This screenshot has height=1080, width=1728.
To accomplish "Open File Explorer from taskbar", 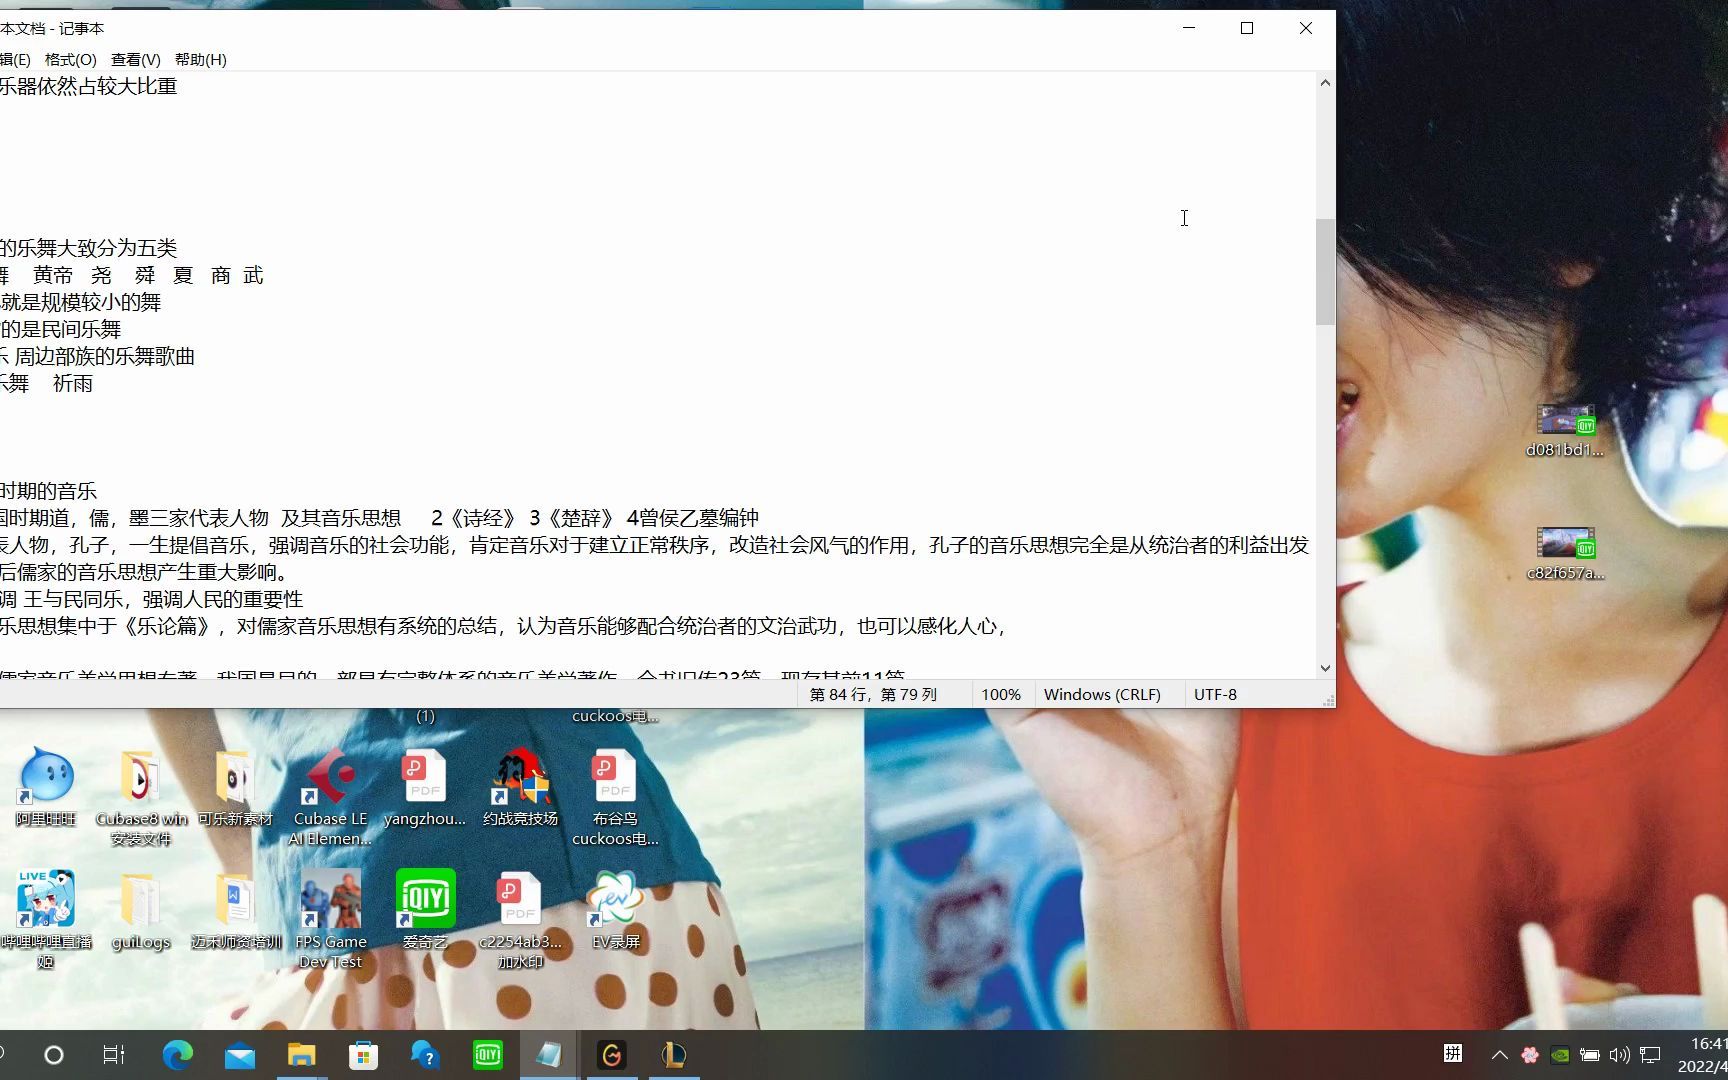I will pos(302,1055).
